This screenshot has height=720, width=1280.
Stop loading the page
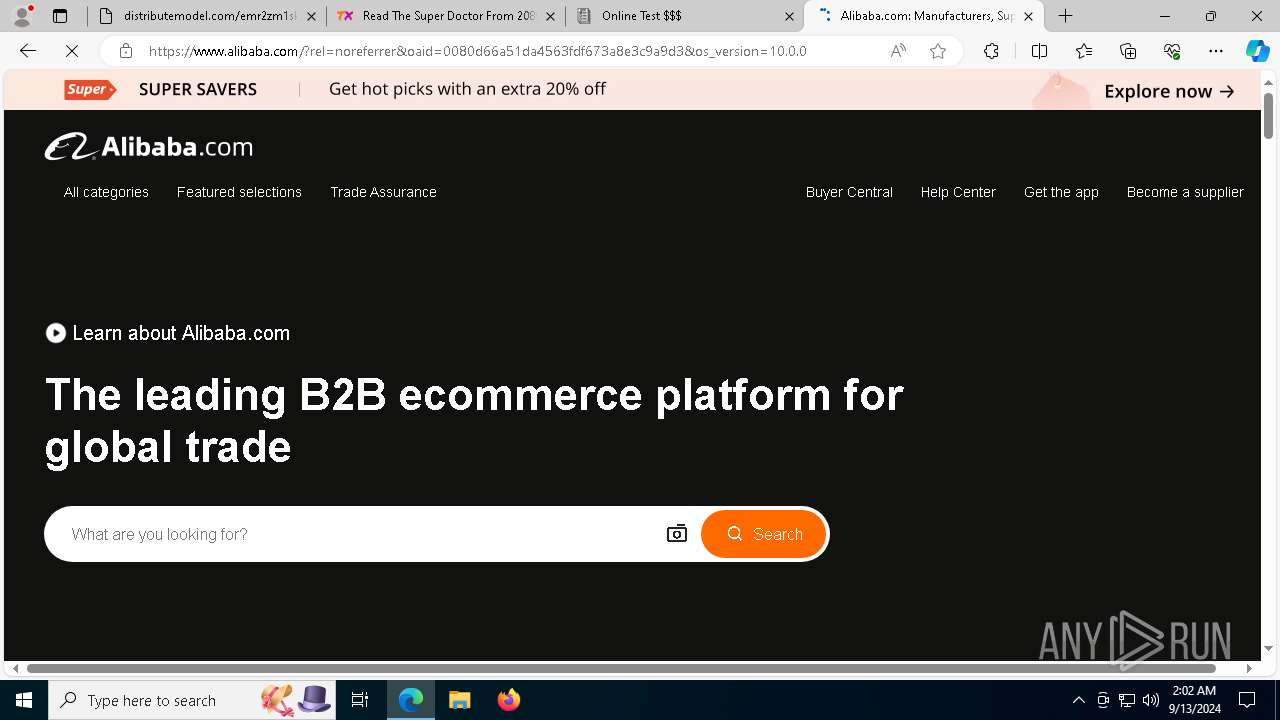click(x=72, y=51)
